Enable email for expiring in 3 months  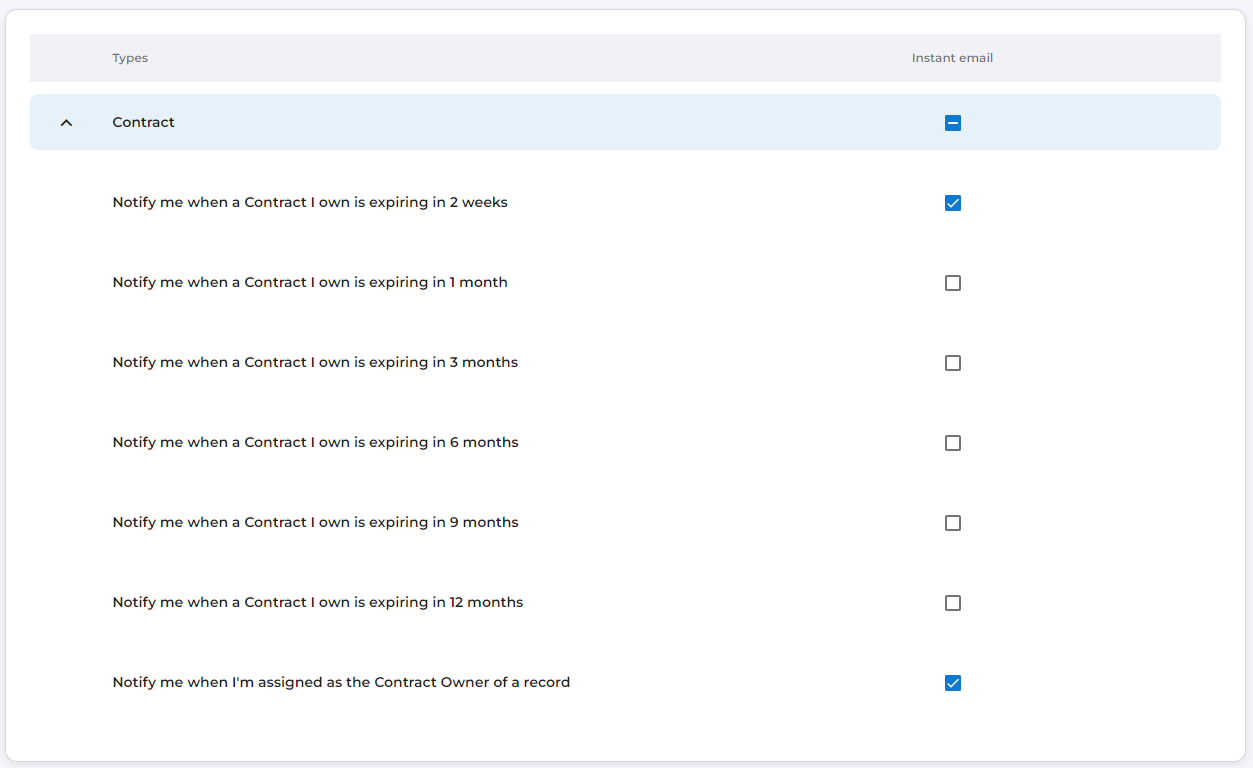953,363
